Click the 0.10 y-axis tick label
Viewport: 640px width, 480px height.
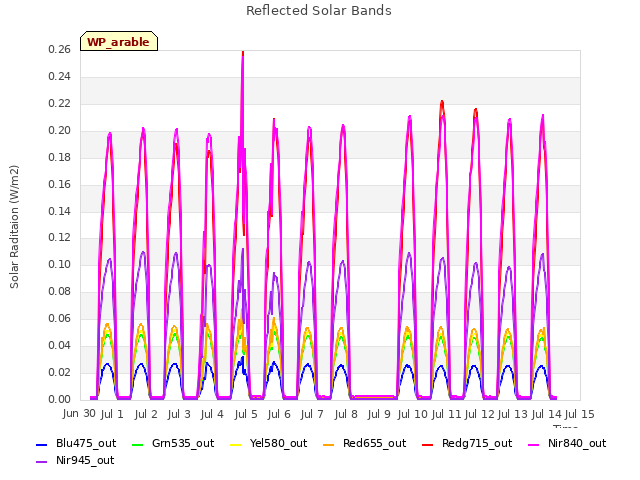click(59, 264)
